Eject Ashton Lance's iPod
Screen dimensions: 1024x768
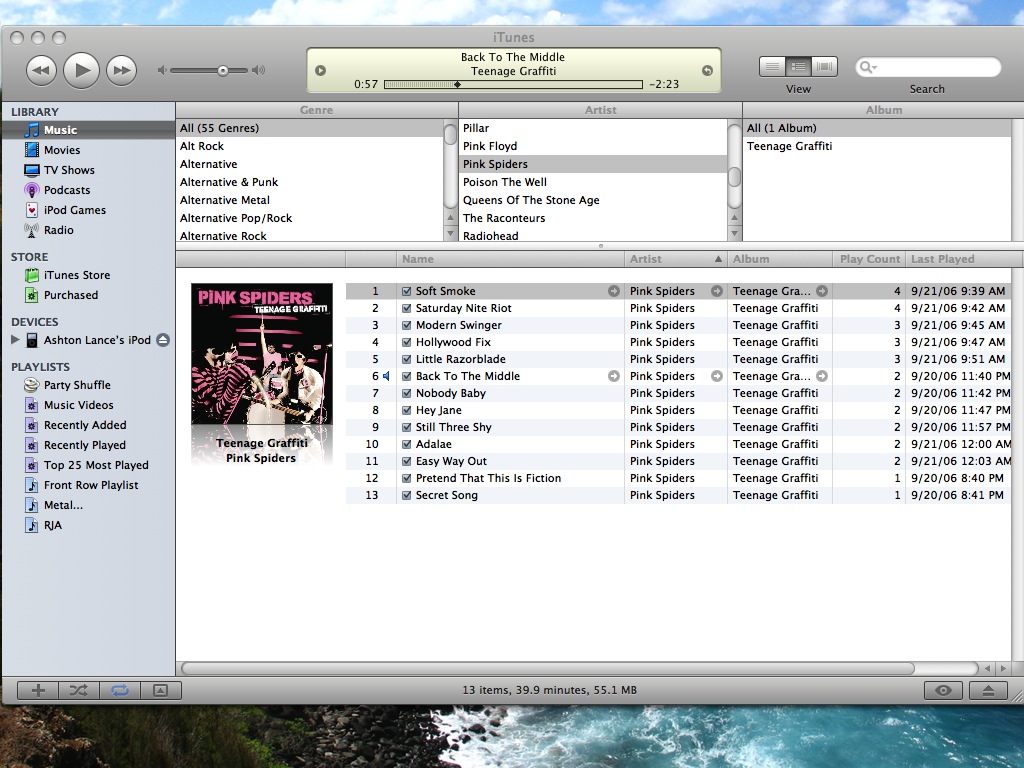click(x=163, y=340)
